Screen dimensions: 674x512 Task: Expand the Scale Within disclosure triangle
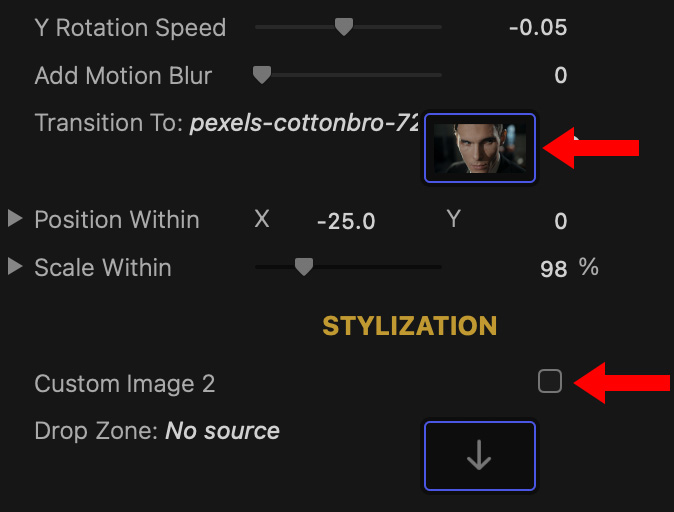(x=15, y=267)
